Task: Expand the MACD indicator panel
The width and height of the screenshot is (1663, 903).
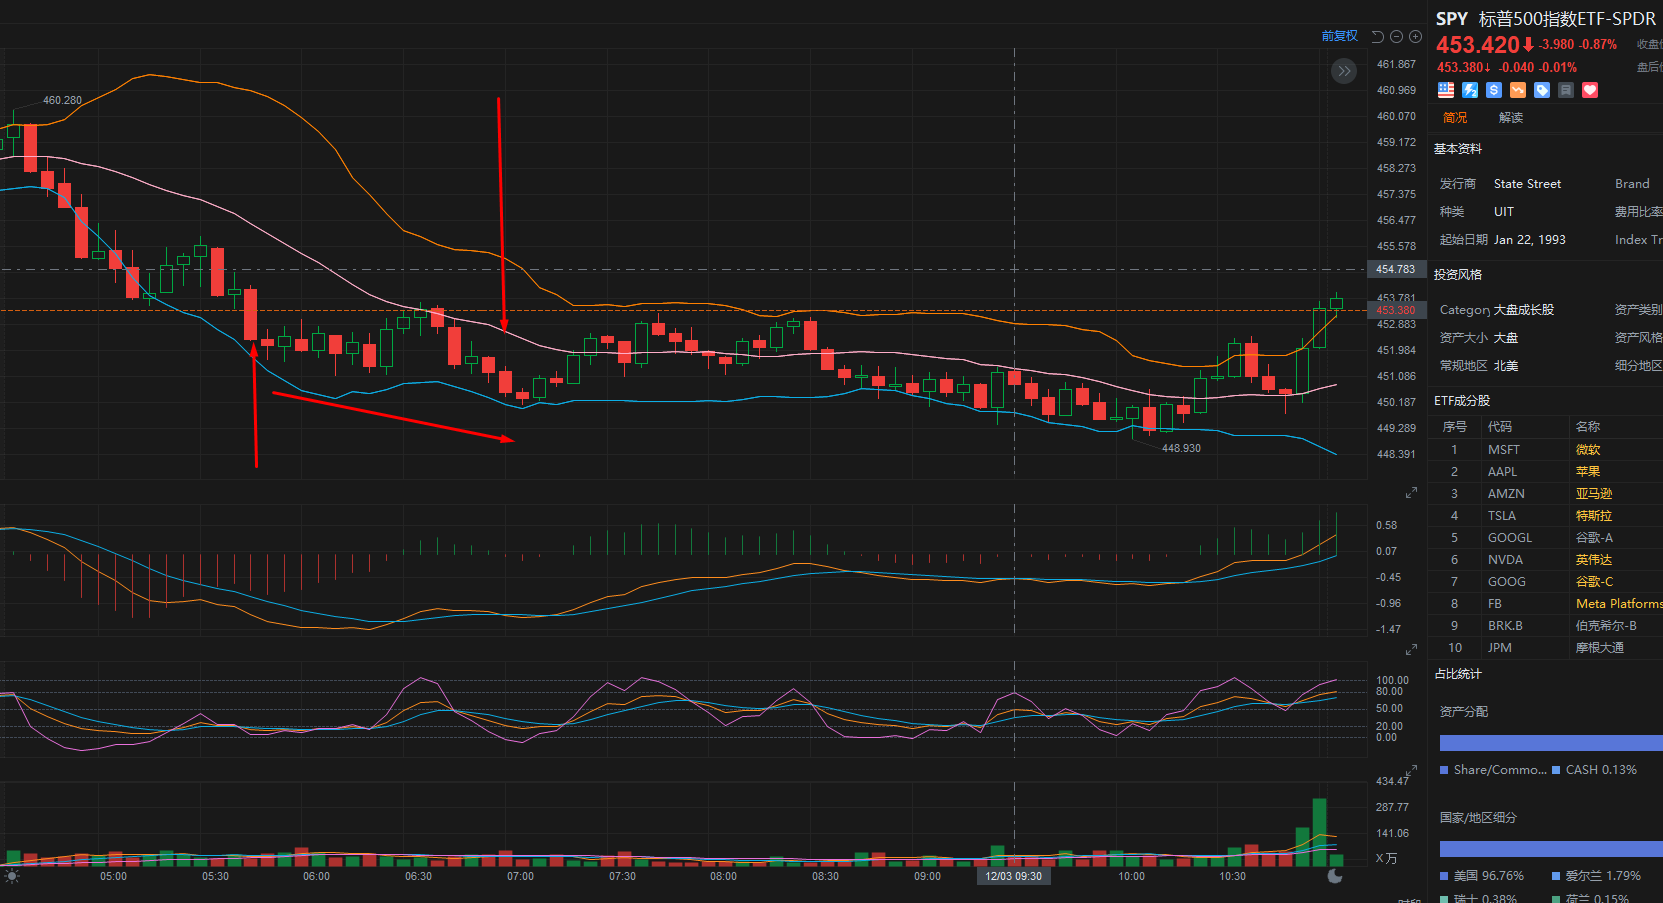Action: click(1411, 493)
